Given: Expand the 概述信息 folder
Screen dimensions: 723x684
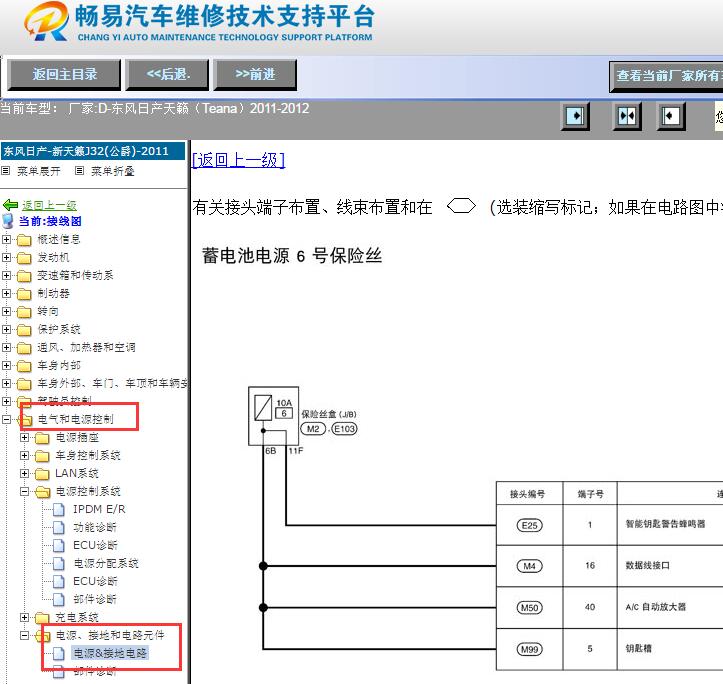Looking at the screenshot, I should pos(6,239).
